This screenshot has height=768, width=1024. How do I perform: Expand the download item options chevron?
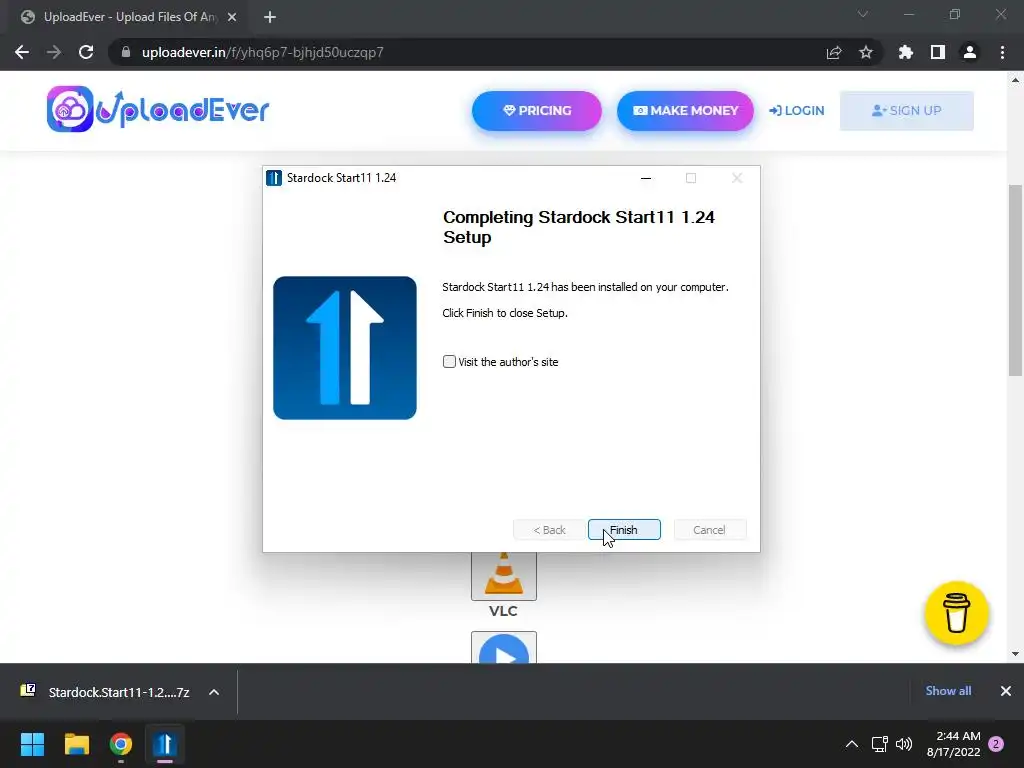(x=214, y=692)
